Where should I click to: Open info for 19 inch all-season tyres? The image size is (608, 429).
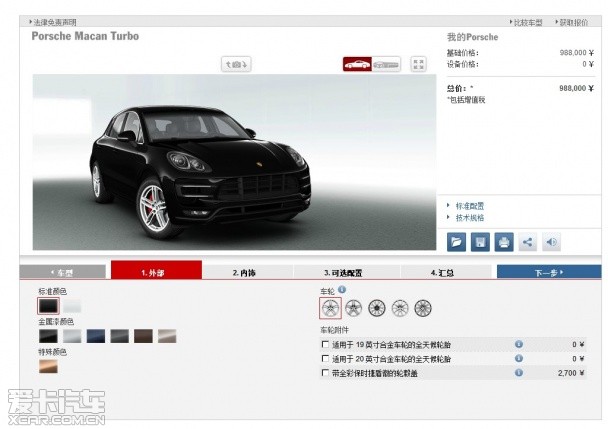click(518, 344)
